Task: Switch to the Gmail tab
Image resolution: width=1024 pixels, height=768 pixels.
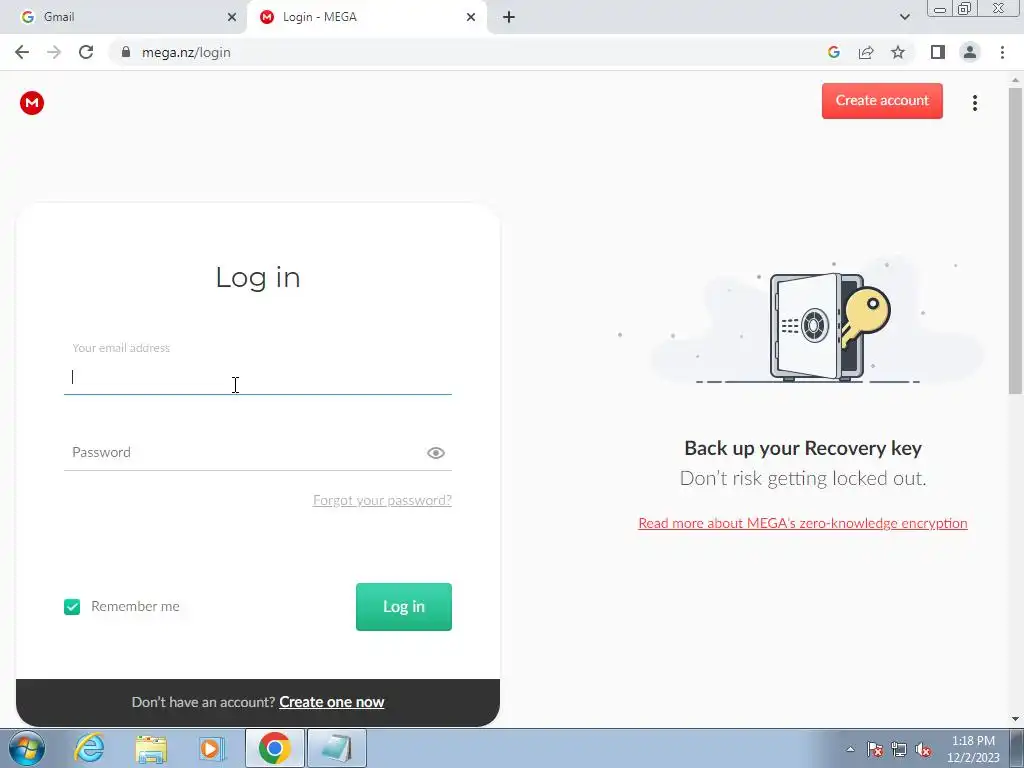Action: [x=124, y=17]
